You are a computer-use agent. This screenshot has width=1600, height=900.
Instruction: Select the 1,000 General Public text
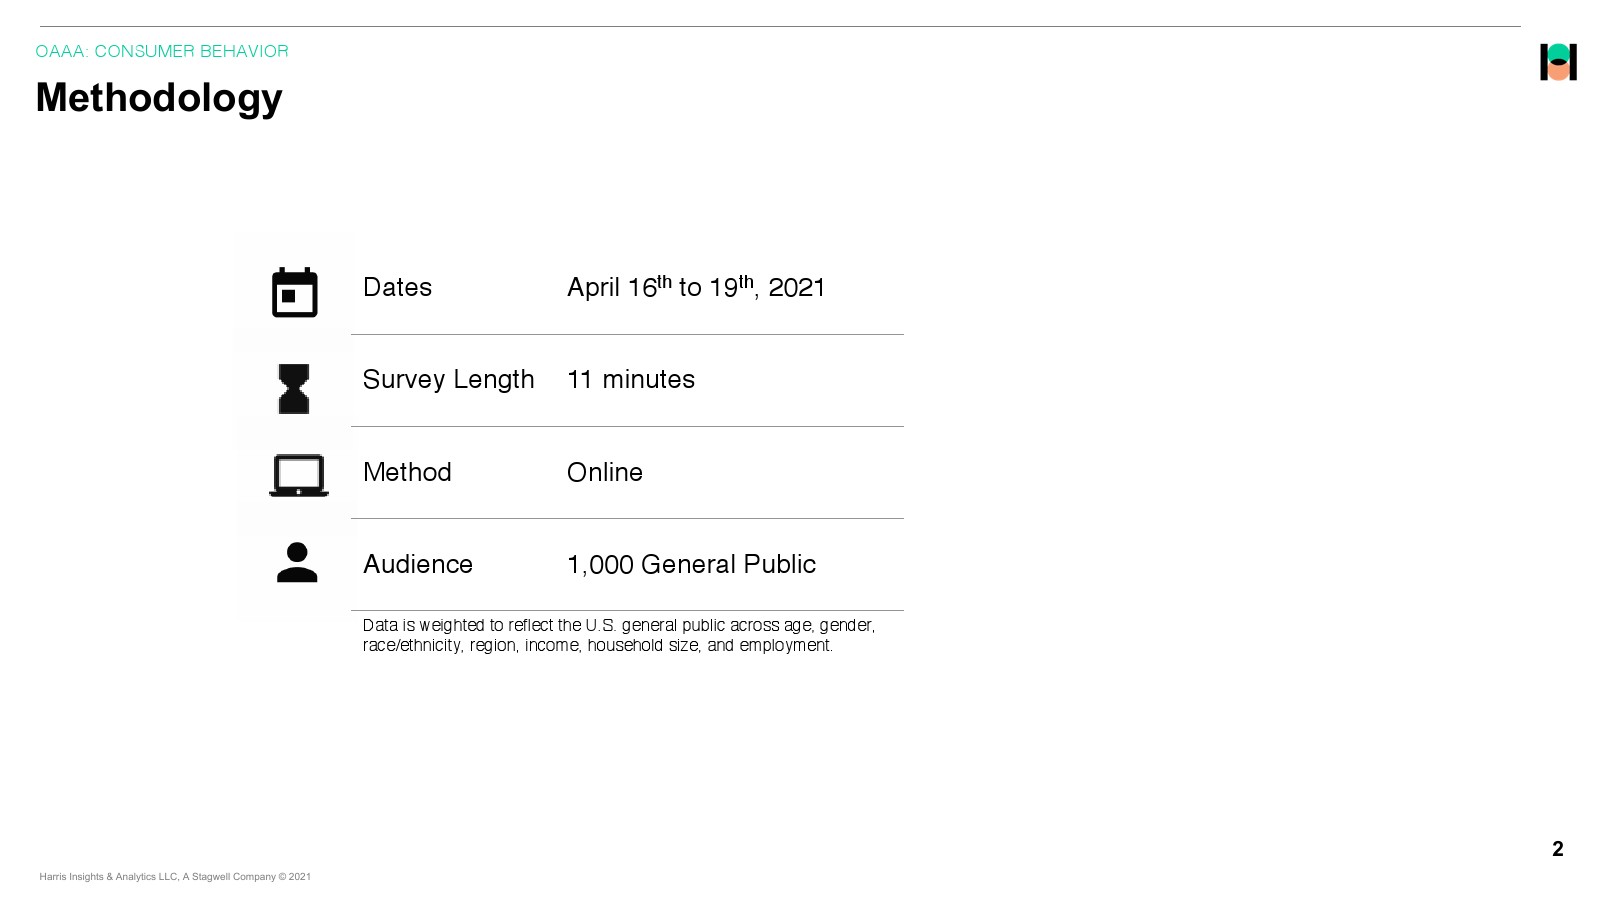click(691, 565)
